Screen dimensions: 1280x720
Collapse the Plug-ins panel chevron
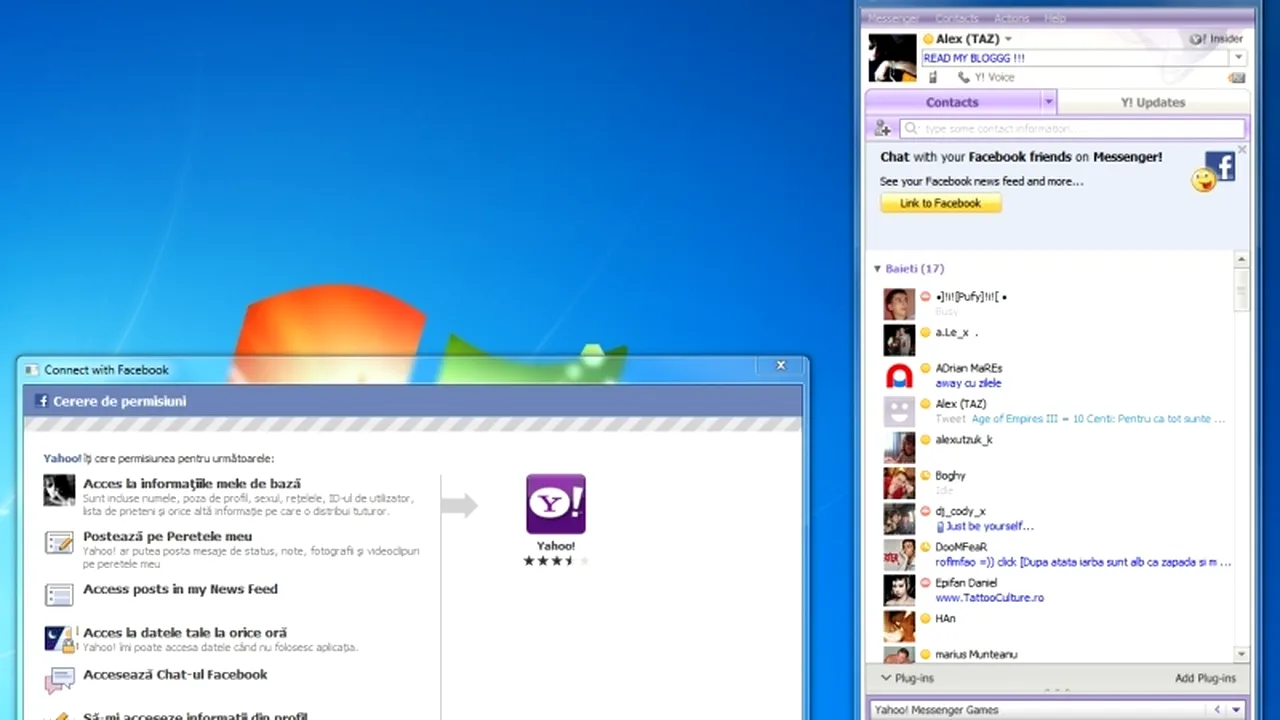[886, 678]
